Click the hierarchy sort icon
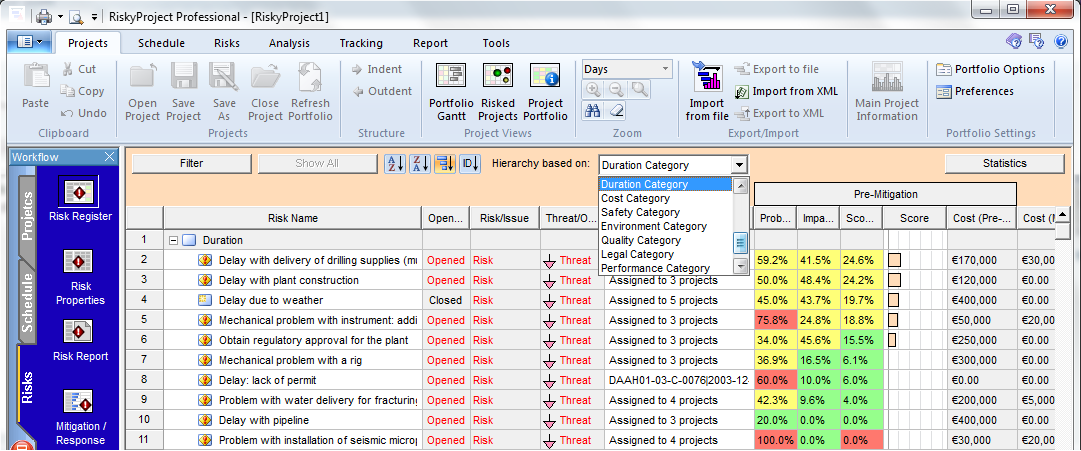Screen dimensions: 1081x451 click(x=445, y=164)
